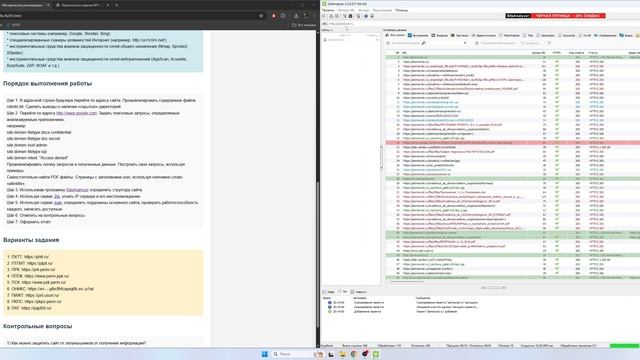Open the Помощь menu in SiteAnalyzer
The height and width of the screenshot is (360, 640).
(x=401, y=10)
